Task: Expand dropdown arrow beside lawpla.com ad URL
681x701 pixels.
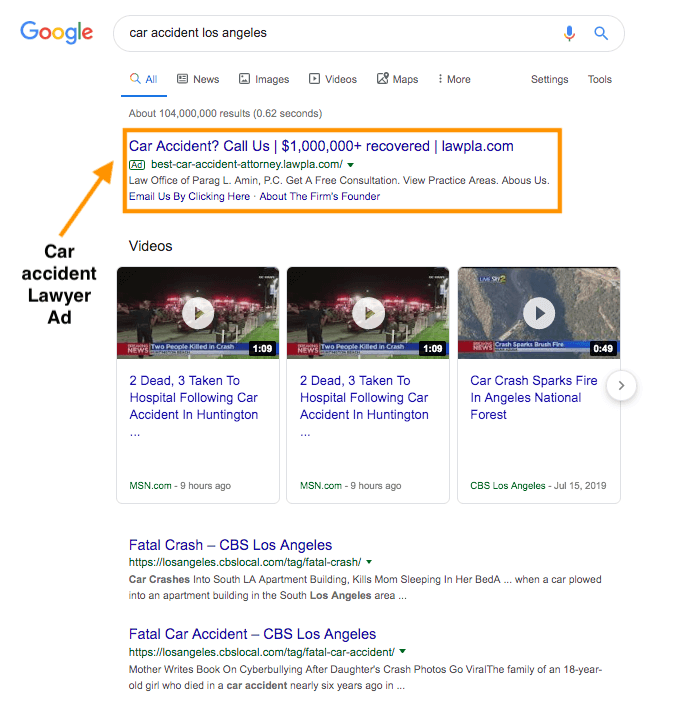Action: click(351, 165)
